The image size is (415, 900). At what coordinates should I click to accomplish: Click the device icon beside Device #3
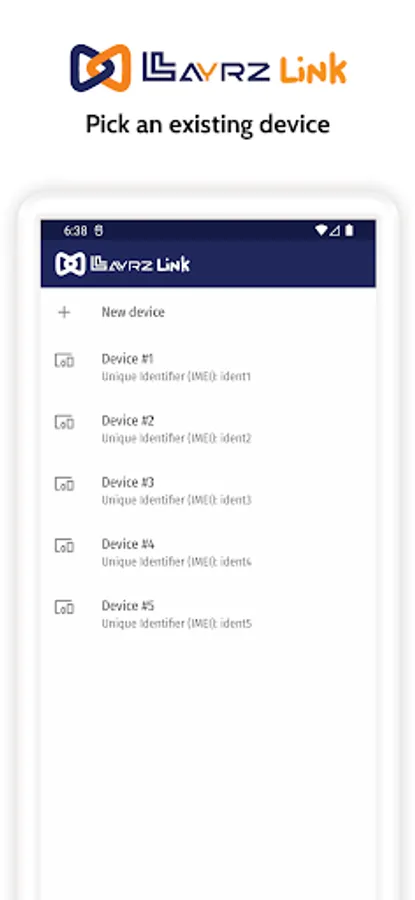point(64,484)
